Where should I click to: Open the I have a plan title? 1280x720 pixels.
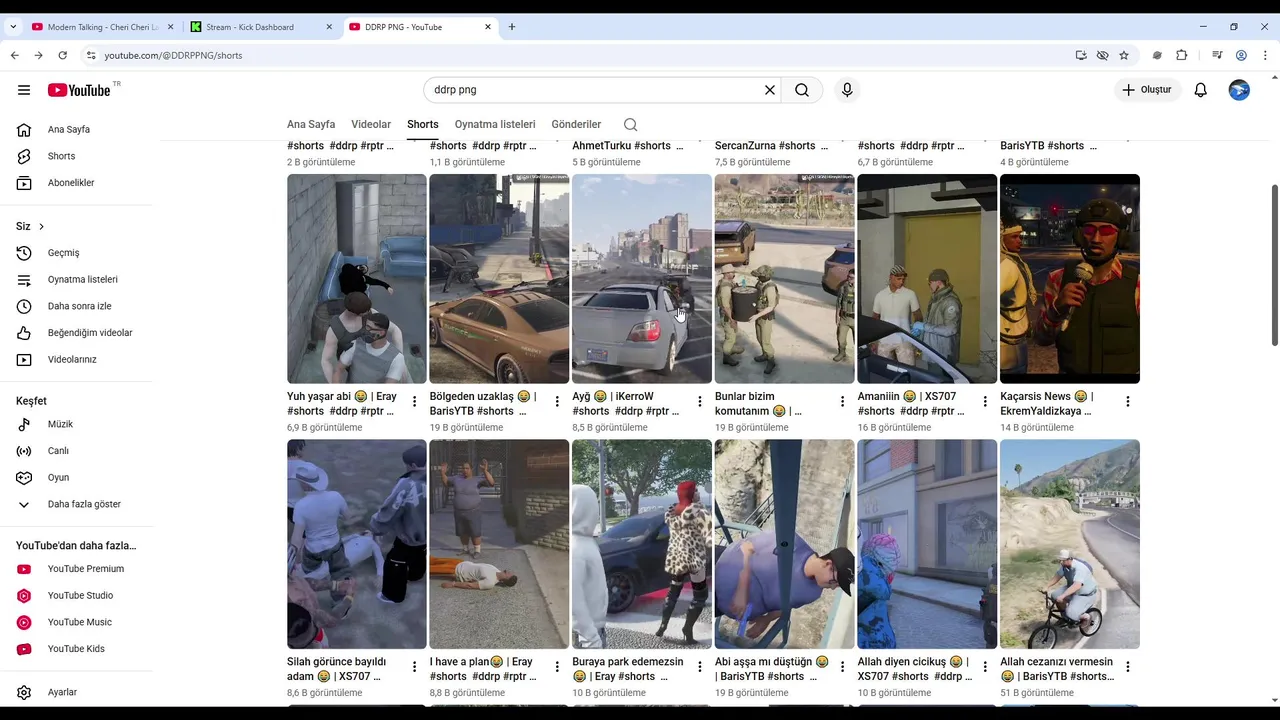point(483,669)
